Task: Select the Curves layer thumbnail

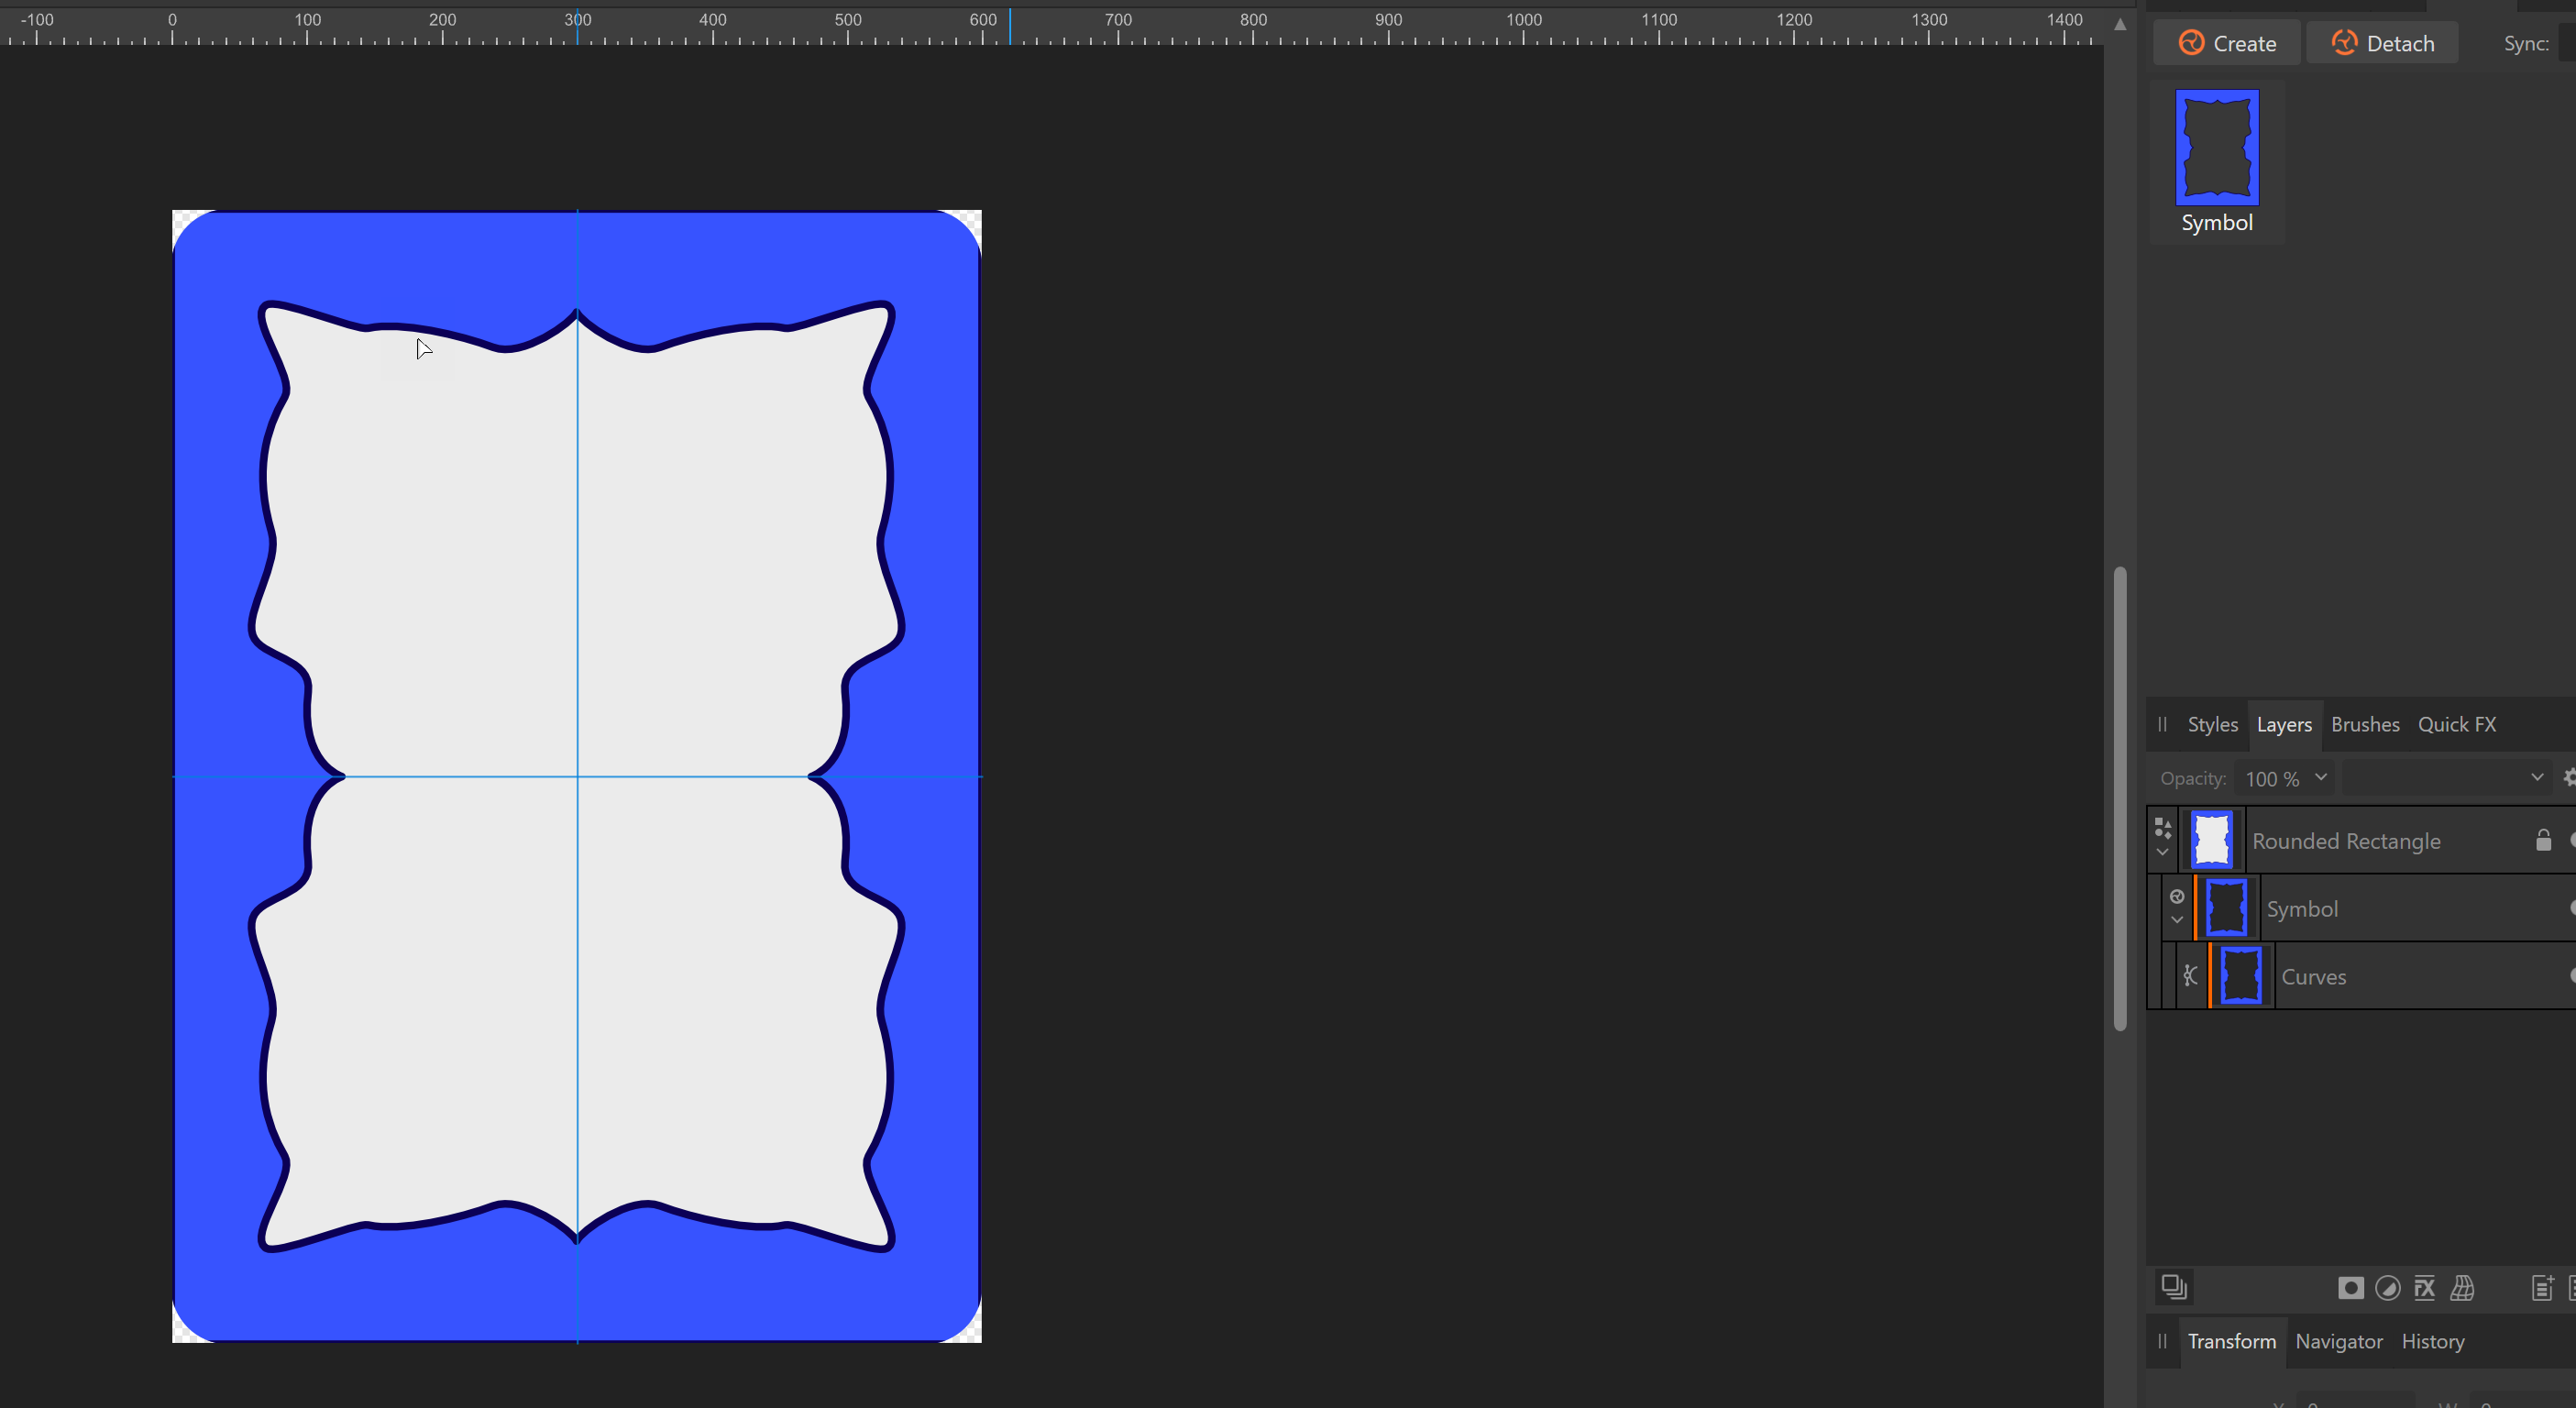Action: pos(2240,976)
